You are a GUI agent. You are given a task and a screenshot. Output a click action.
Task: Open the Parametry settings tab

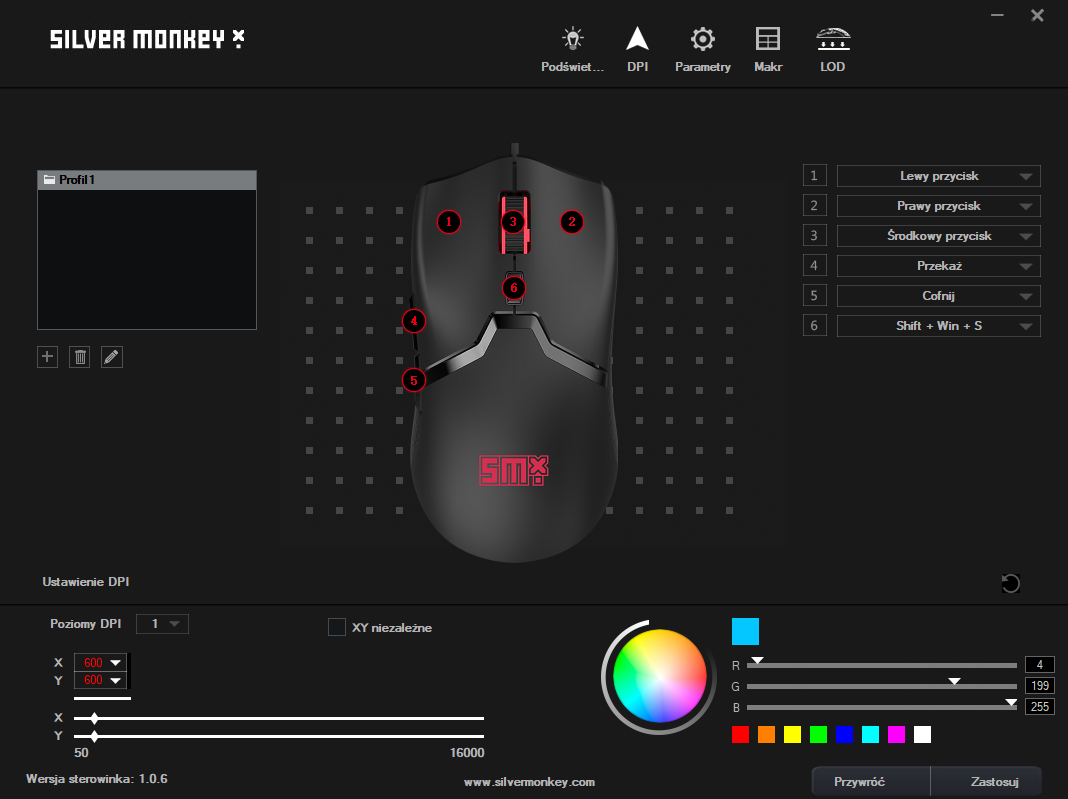tap(702, 50)
